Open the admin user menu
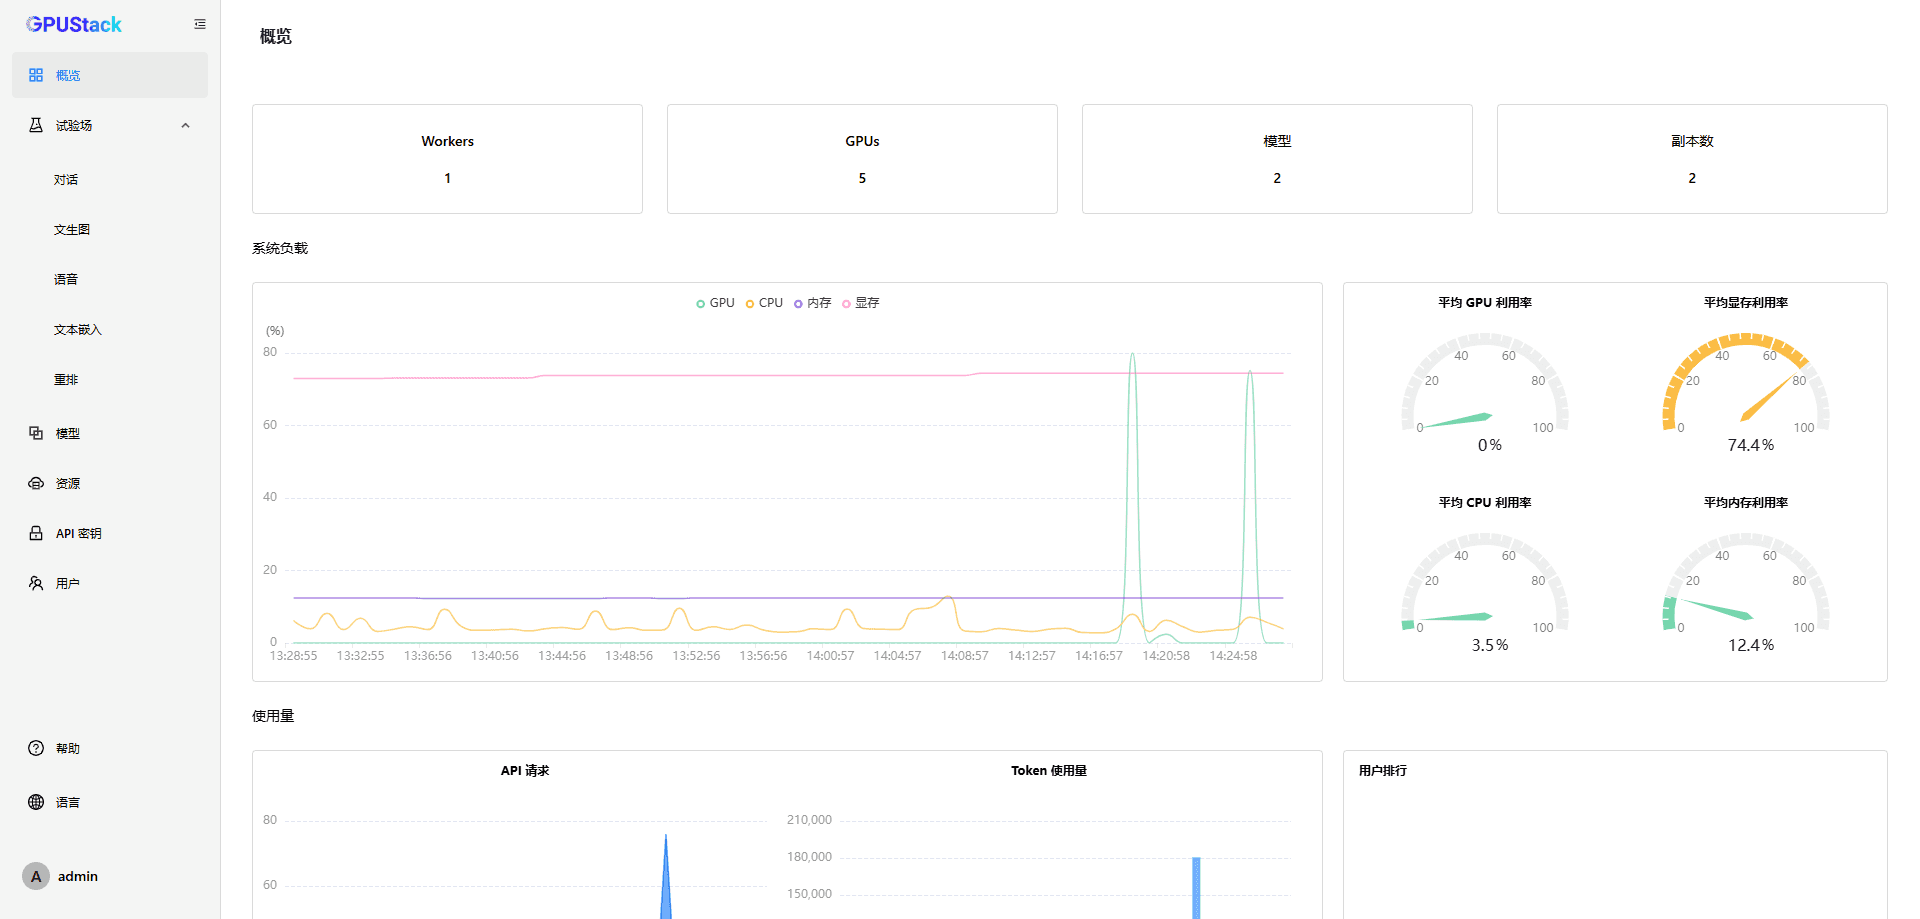1920x919 pixels. (110, 876)
